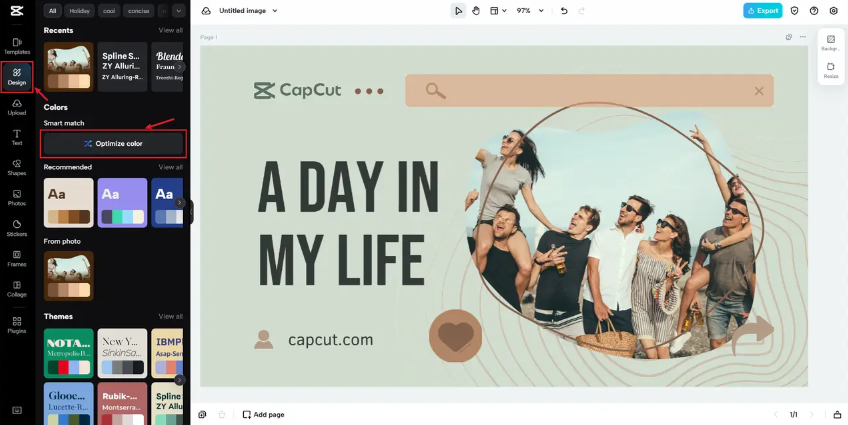Show more Recommended colors with the arrow
Screen dimensions: 848x425
[x=180, y=202]
